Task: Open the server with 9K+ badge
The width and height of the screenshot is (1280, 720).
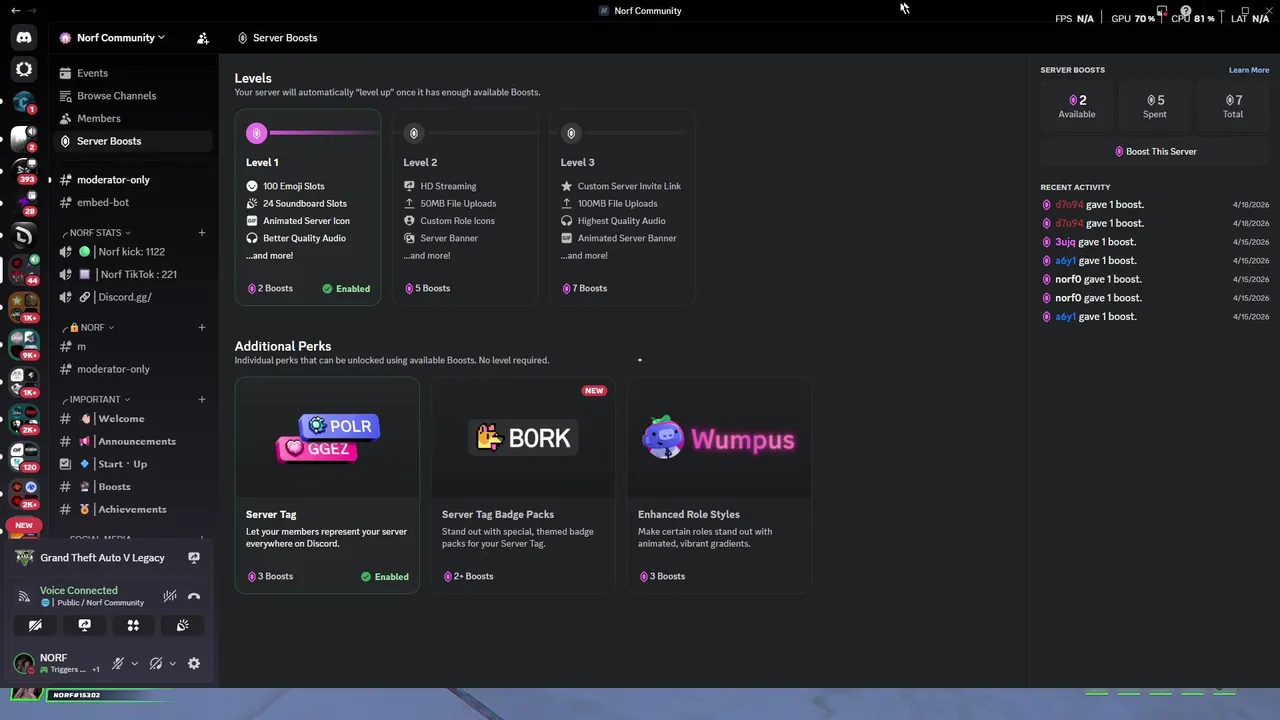Action: (24, 343)
